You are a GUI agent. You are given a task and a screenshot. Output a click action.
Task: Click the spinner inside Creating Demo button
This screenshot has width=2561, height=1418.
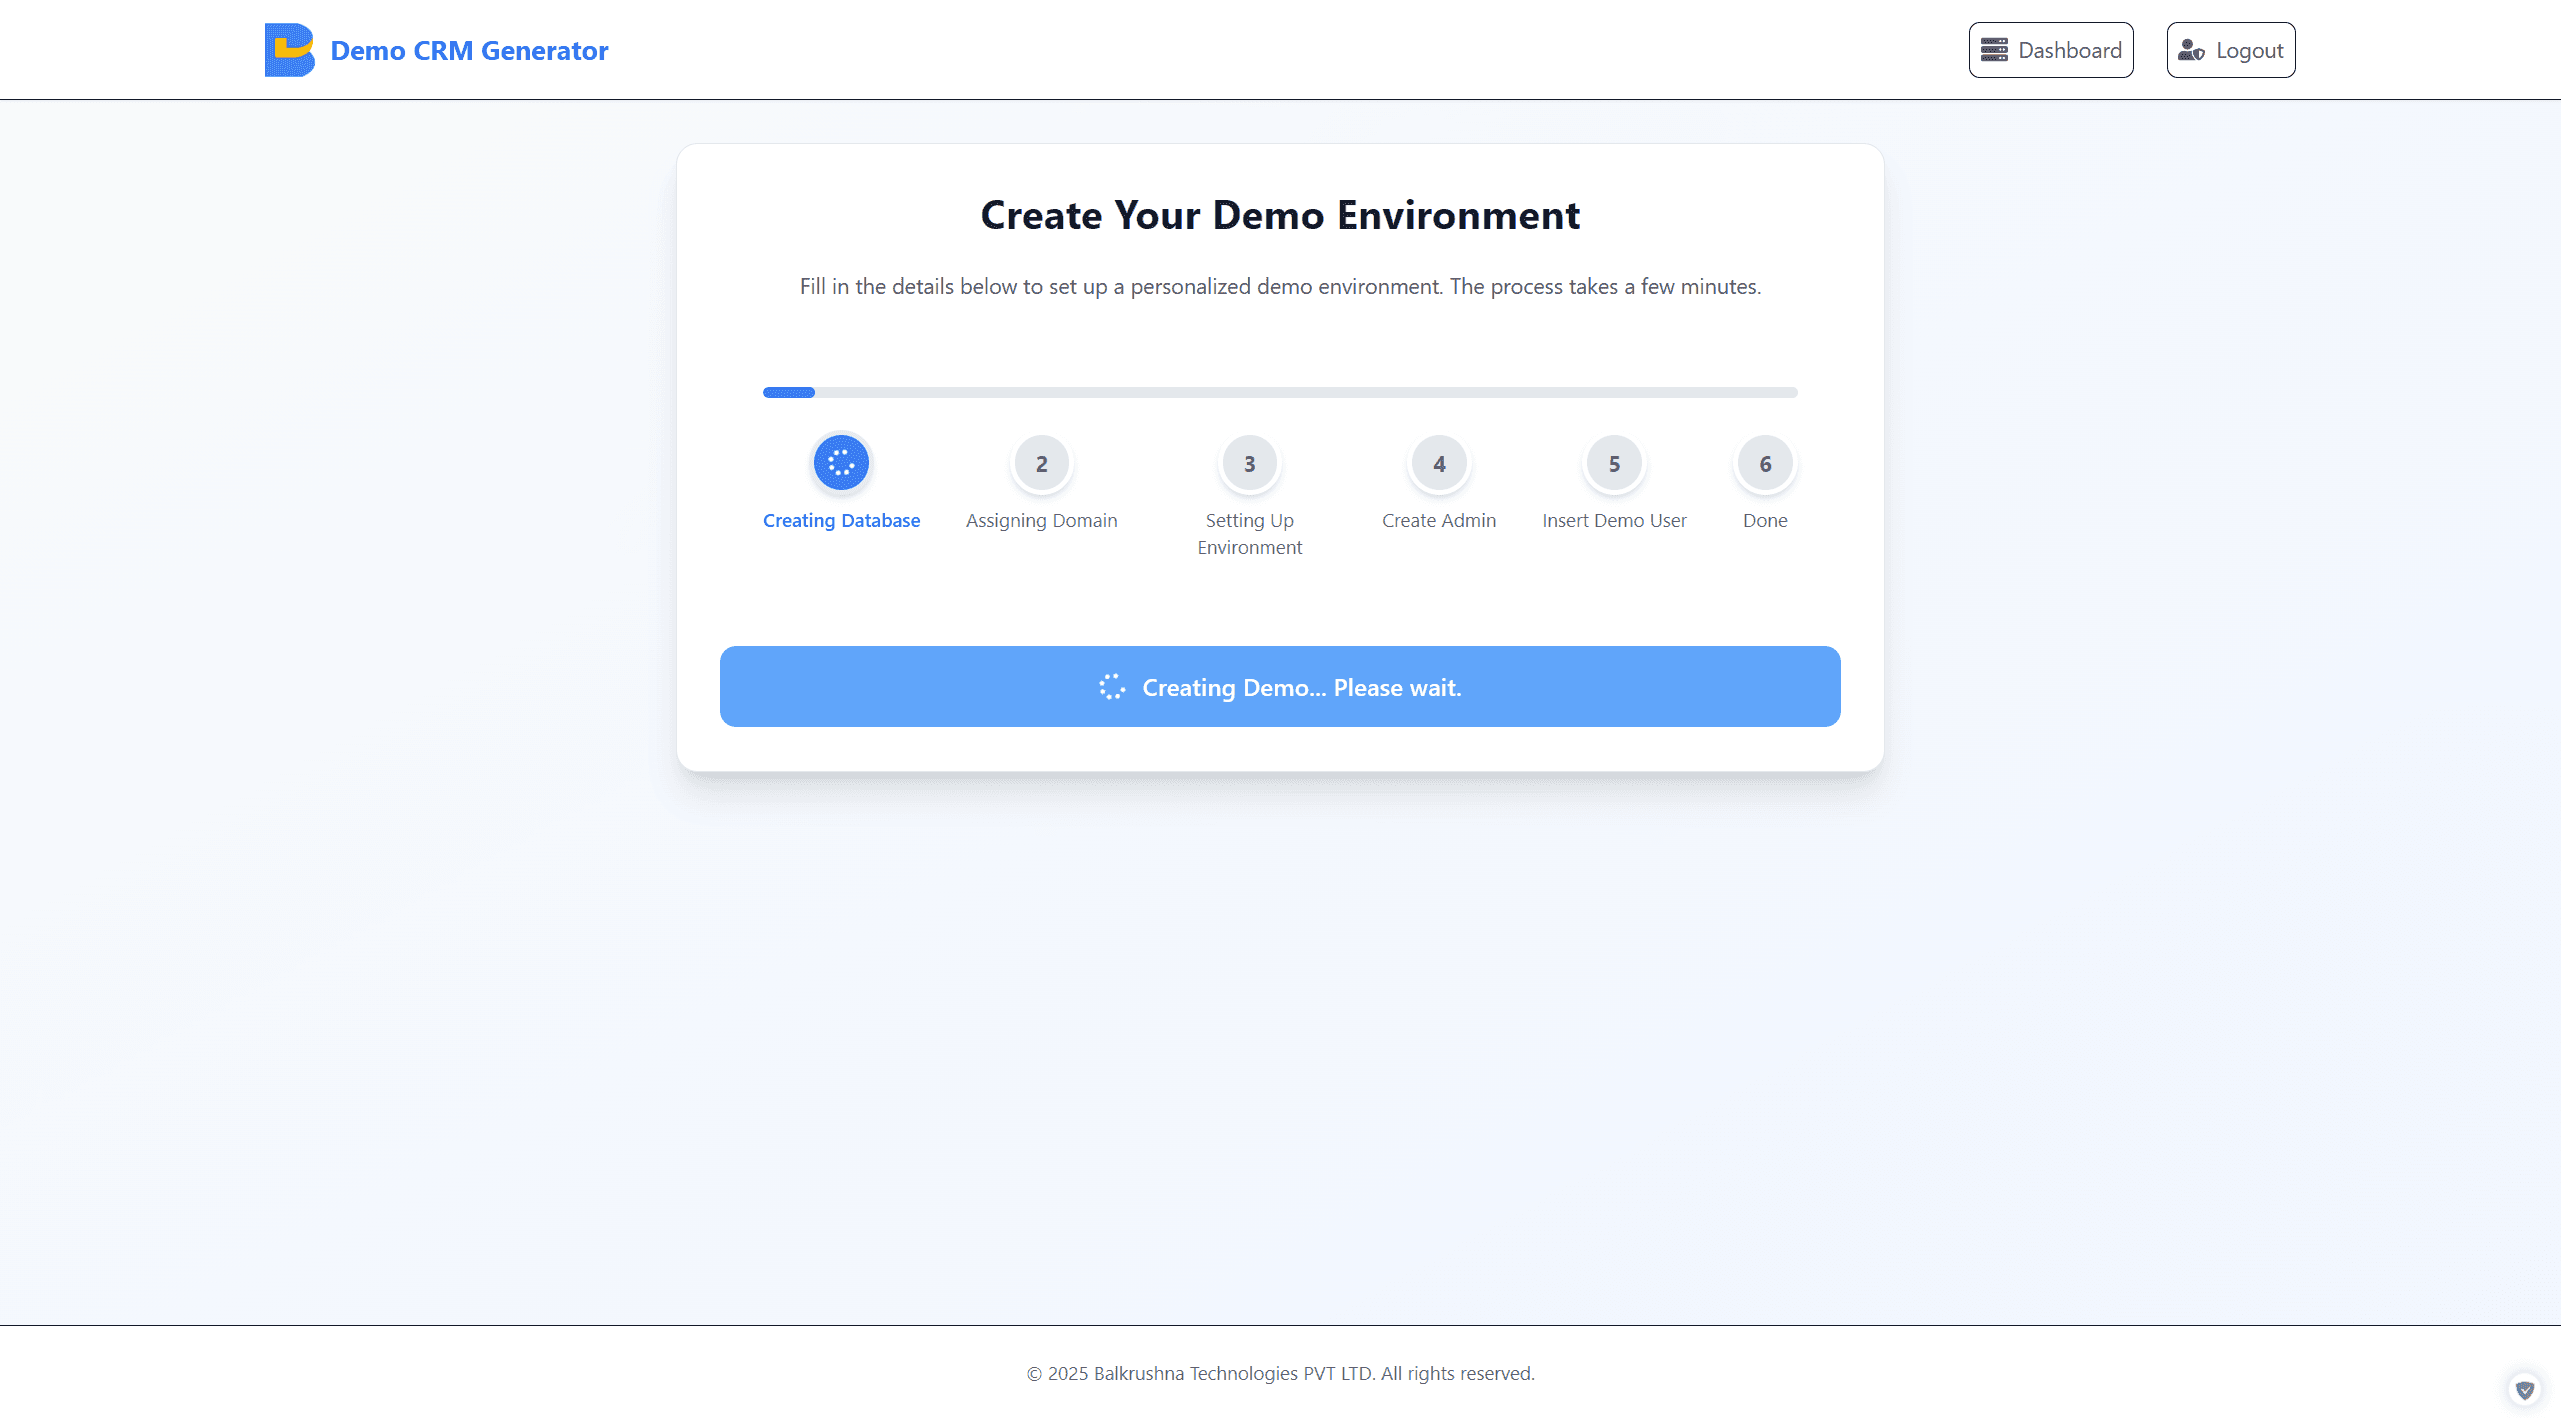point(1112,686)
